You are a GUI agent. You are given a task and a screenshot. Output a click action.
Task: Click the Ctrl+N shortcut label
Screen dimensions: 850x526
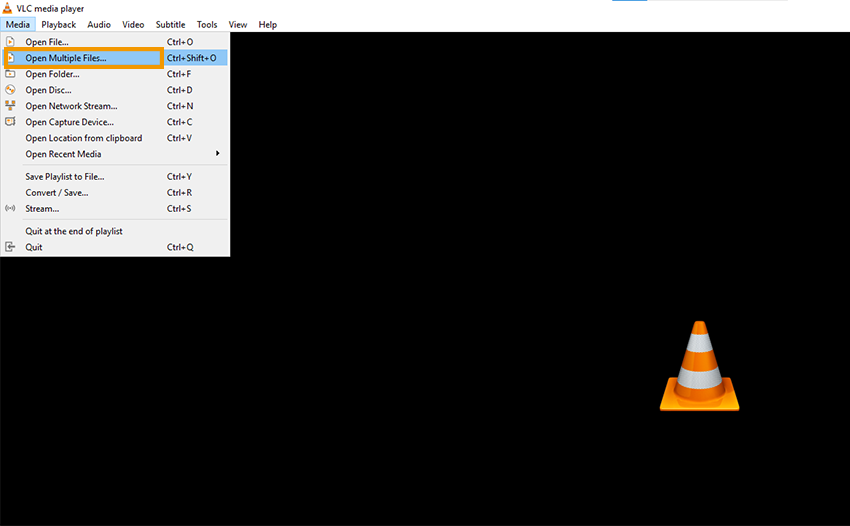(x=180, y=106)
